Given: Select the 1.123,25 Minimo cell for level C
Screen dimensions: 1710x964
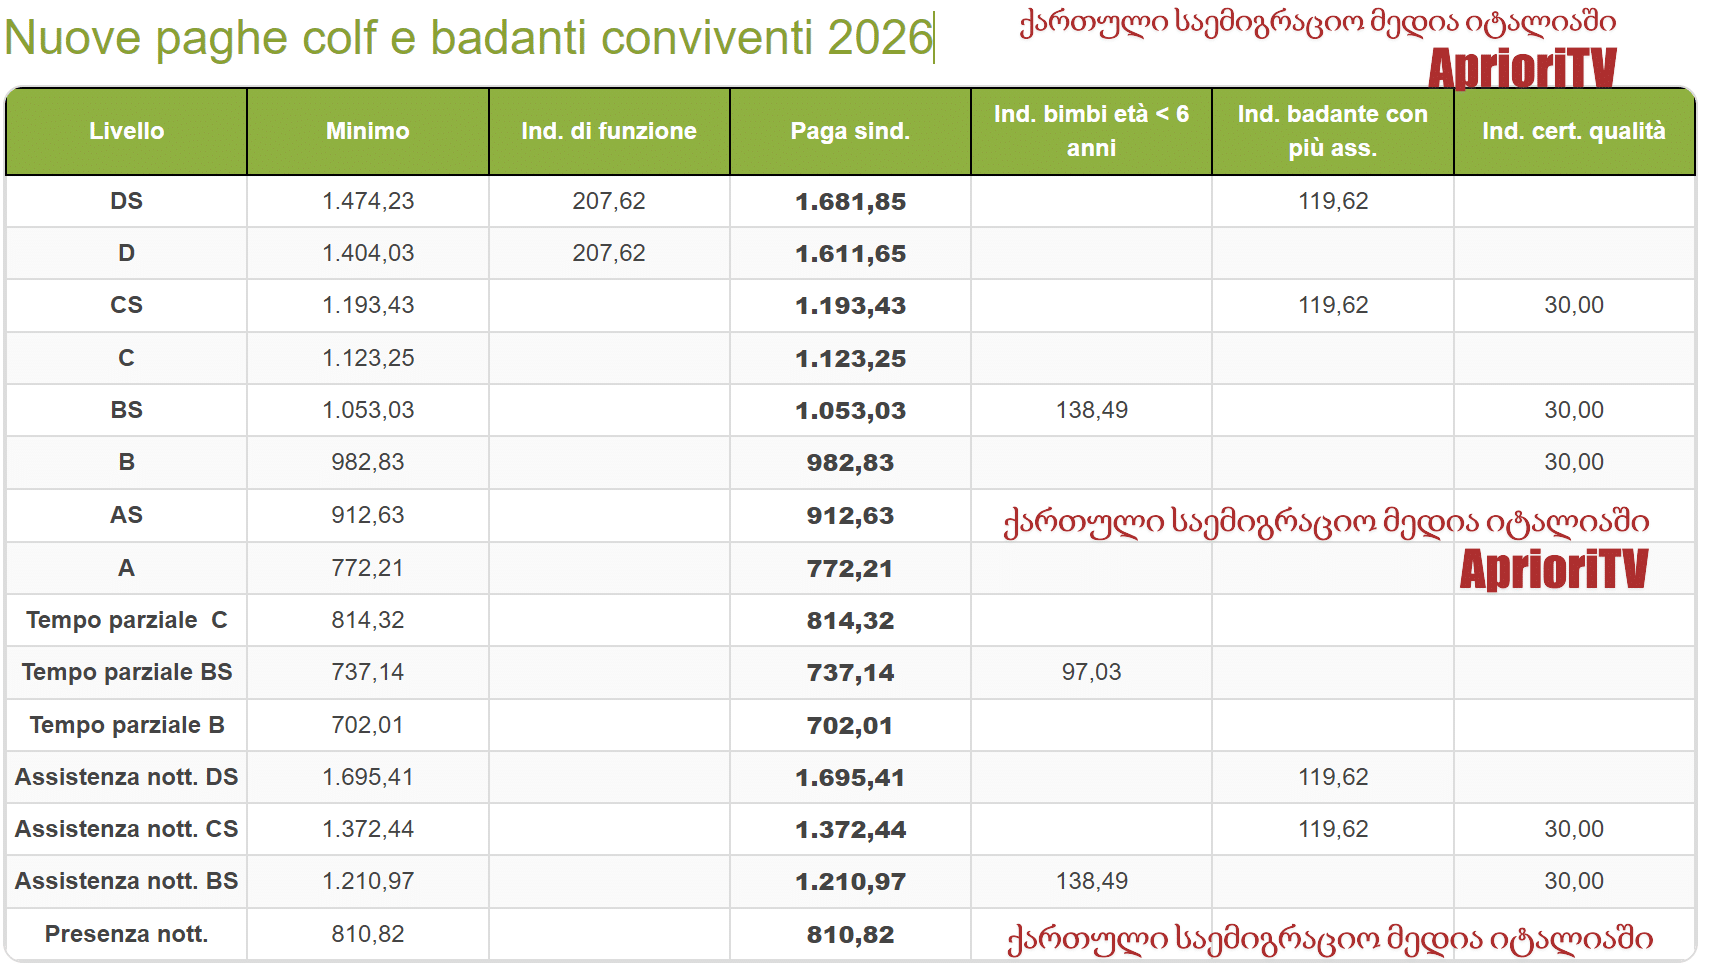Looking at the screenshot, I should point(367,358).
